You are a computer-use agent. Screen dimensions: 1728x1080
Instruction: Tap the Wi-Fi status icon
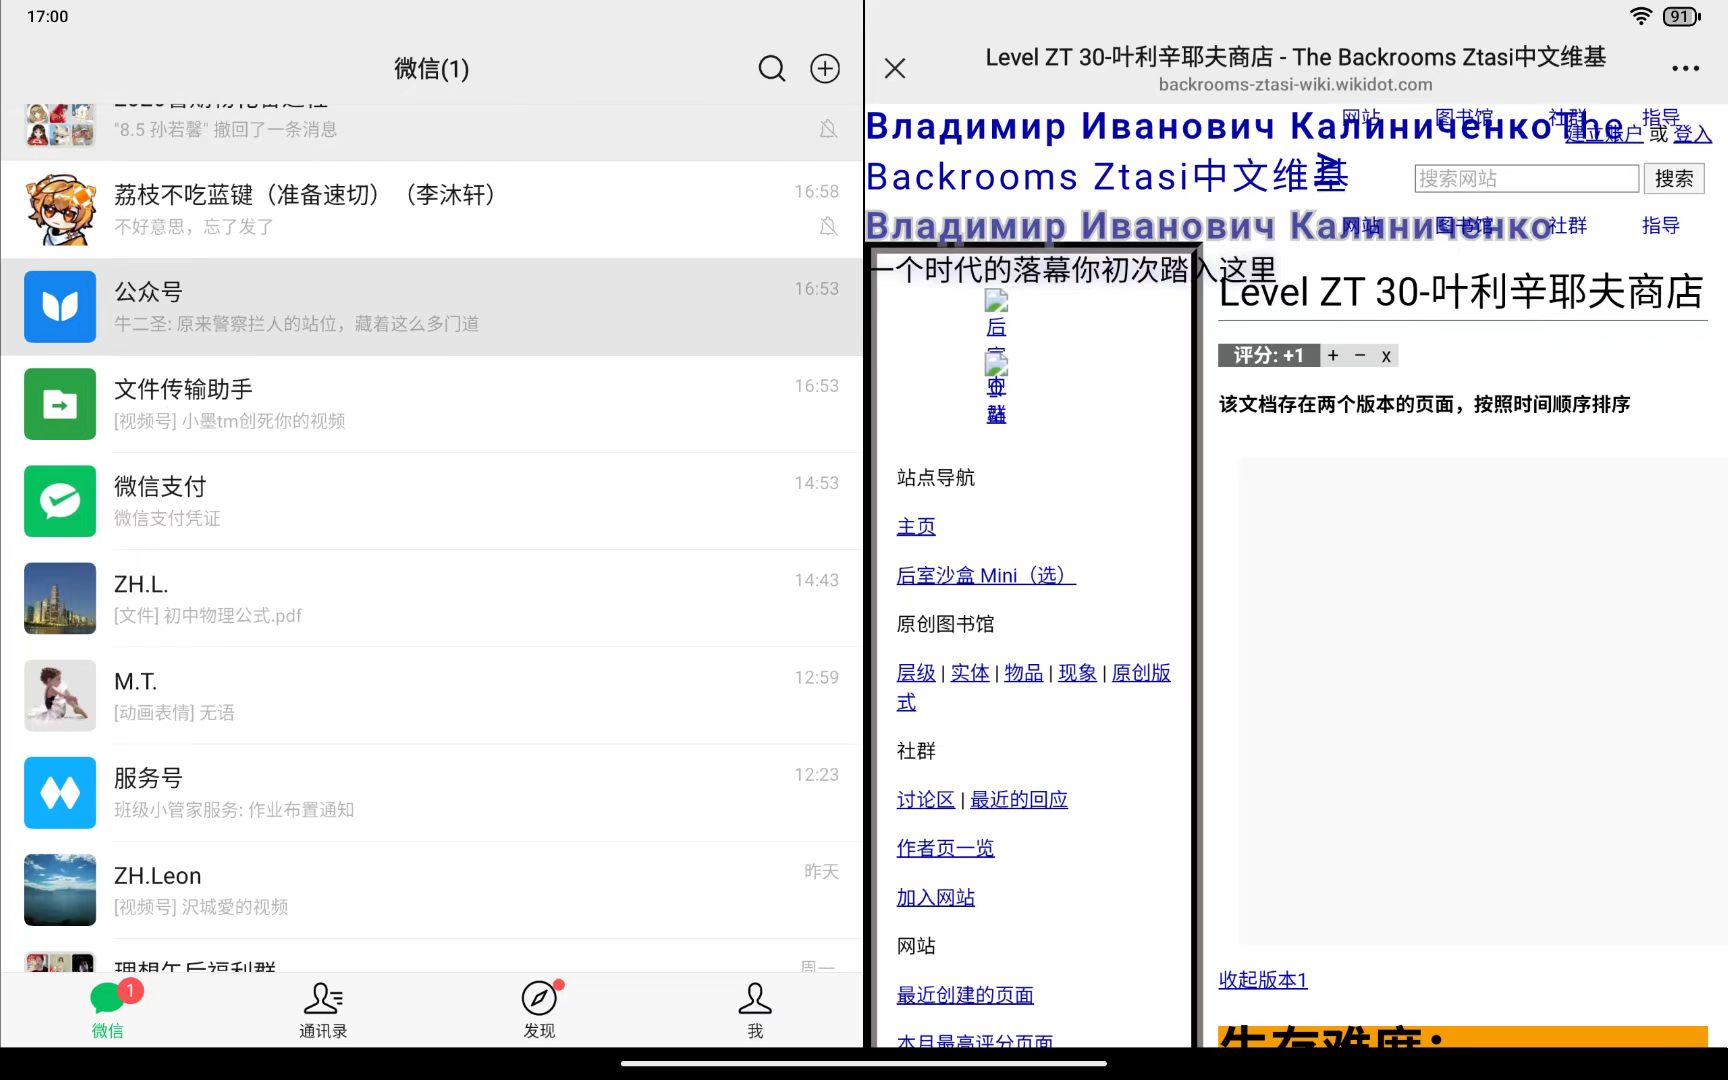tap(1640, 16)
